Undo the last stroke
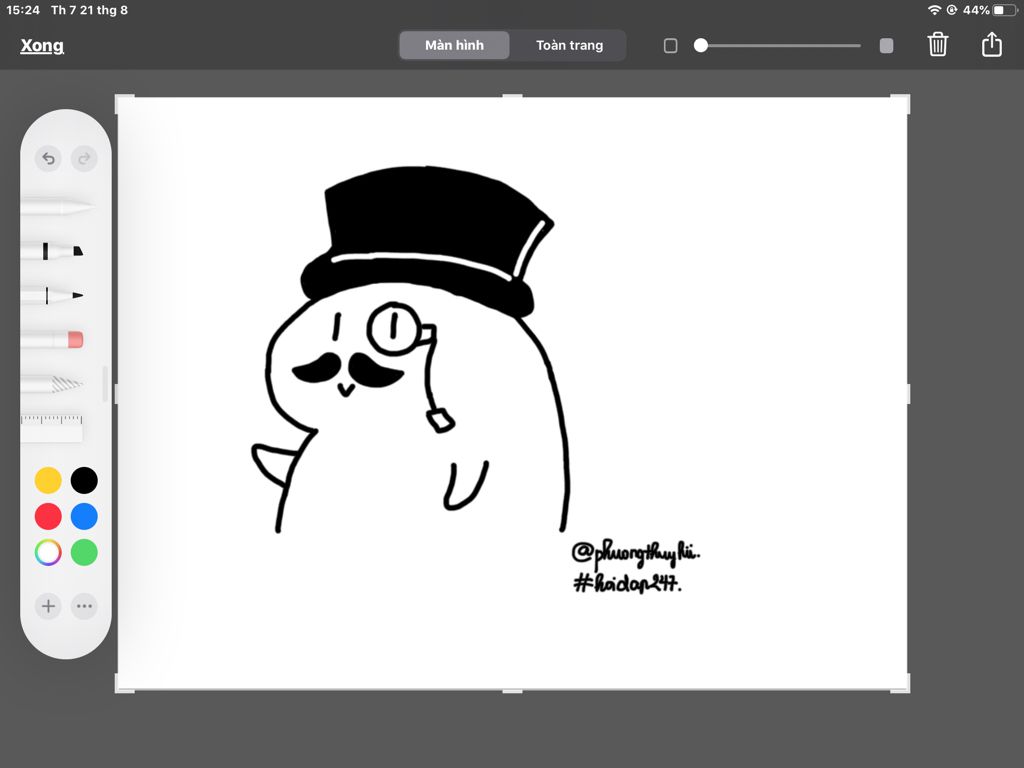1024x768 pixels. coord(48,158)
